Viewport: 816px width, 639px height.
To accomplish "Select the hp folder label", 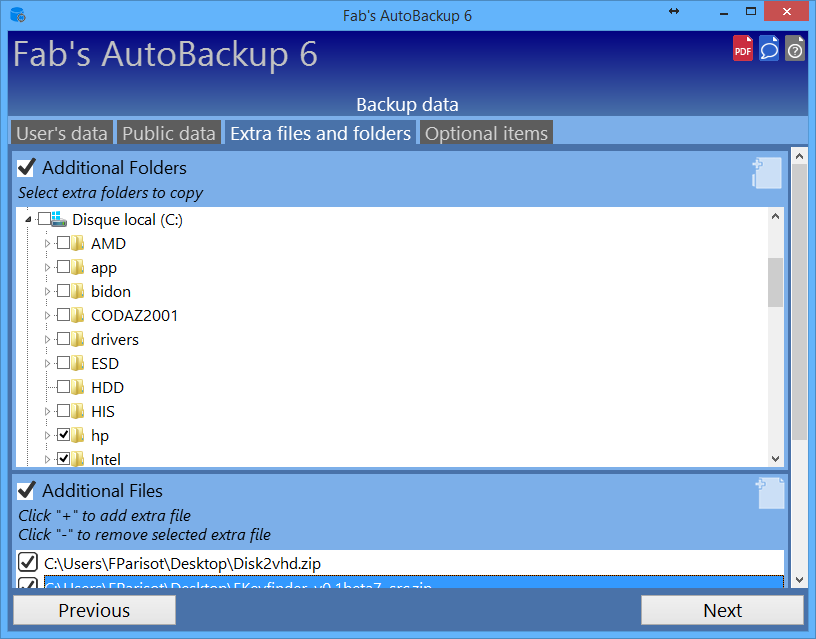I will tap(100, 435).
